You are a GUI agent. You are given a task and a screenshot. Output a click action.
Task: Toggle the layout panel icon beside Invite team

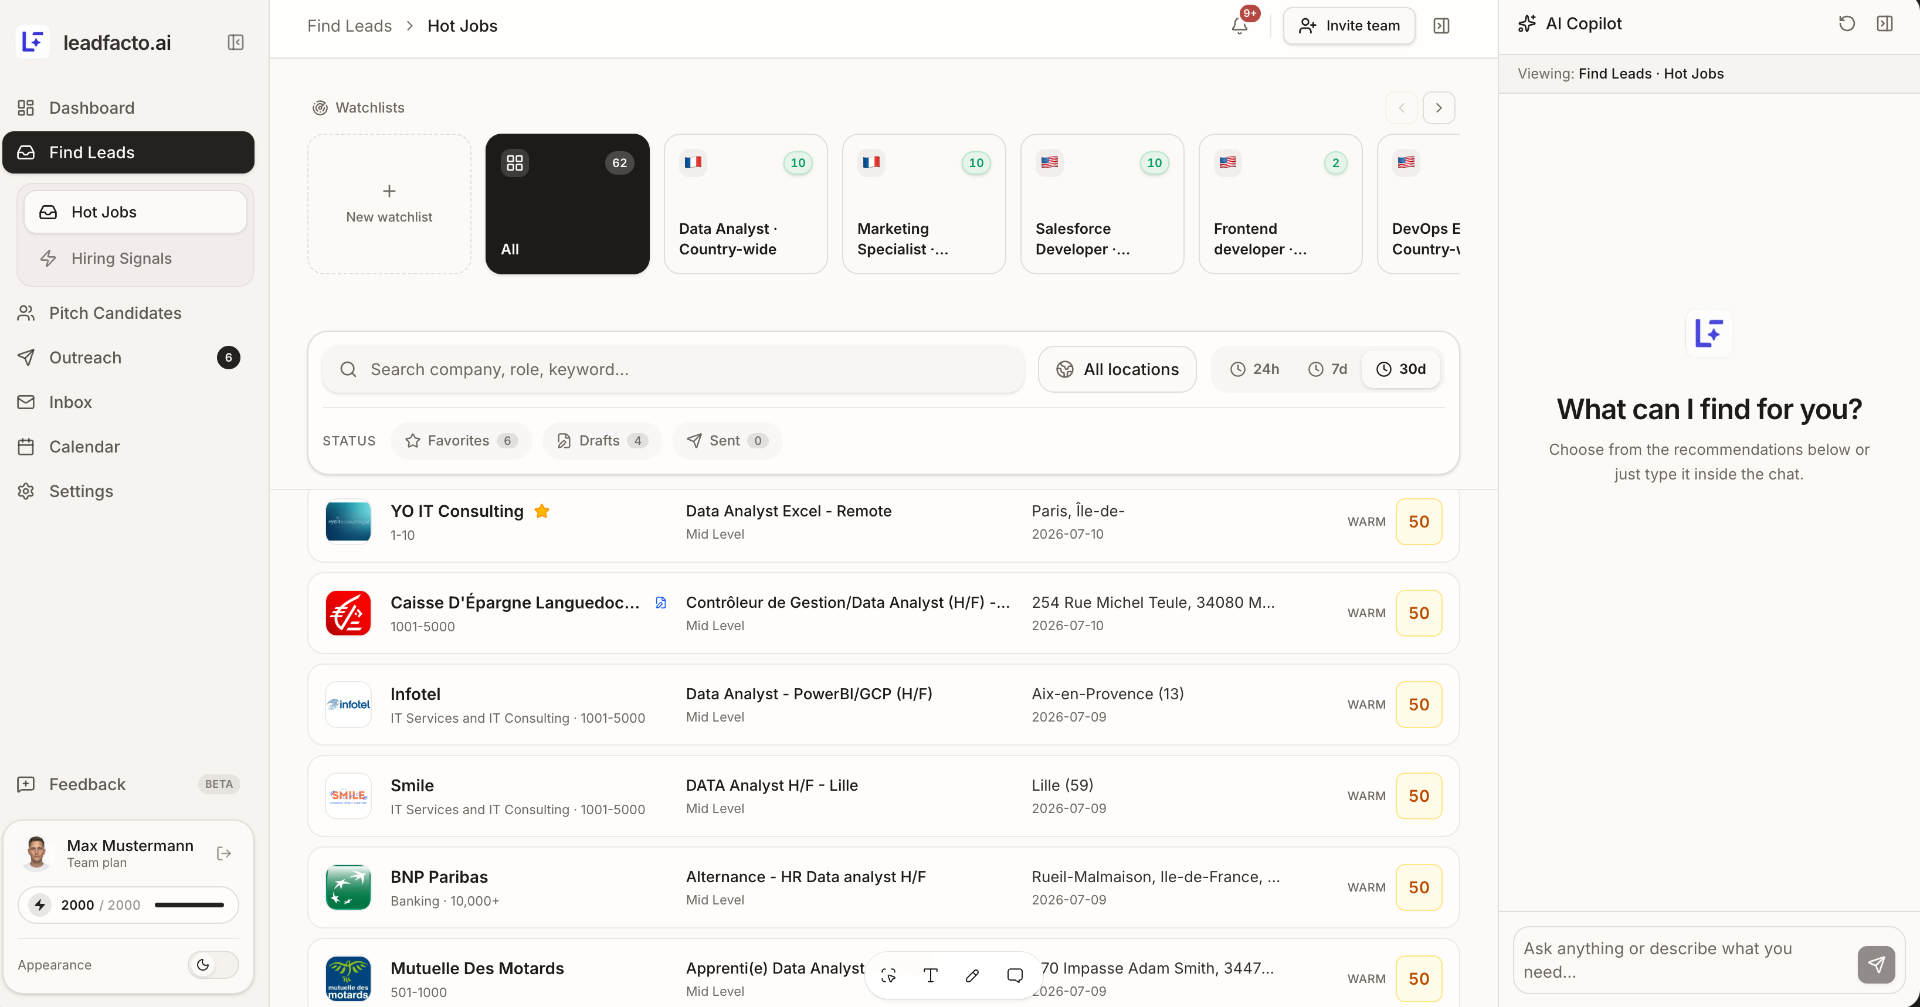(x=1442, y=26)
